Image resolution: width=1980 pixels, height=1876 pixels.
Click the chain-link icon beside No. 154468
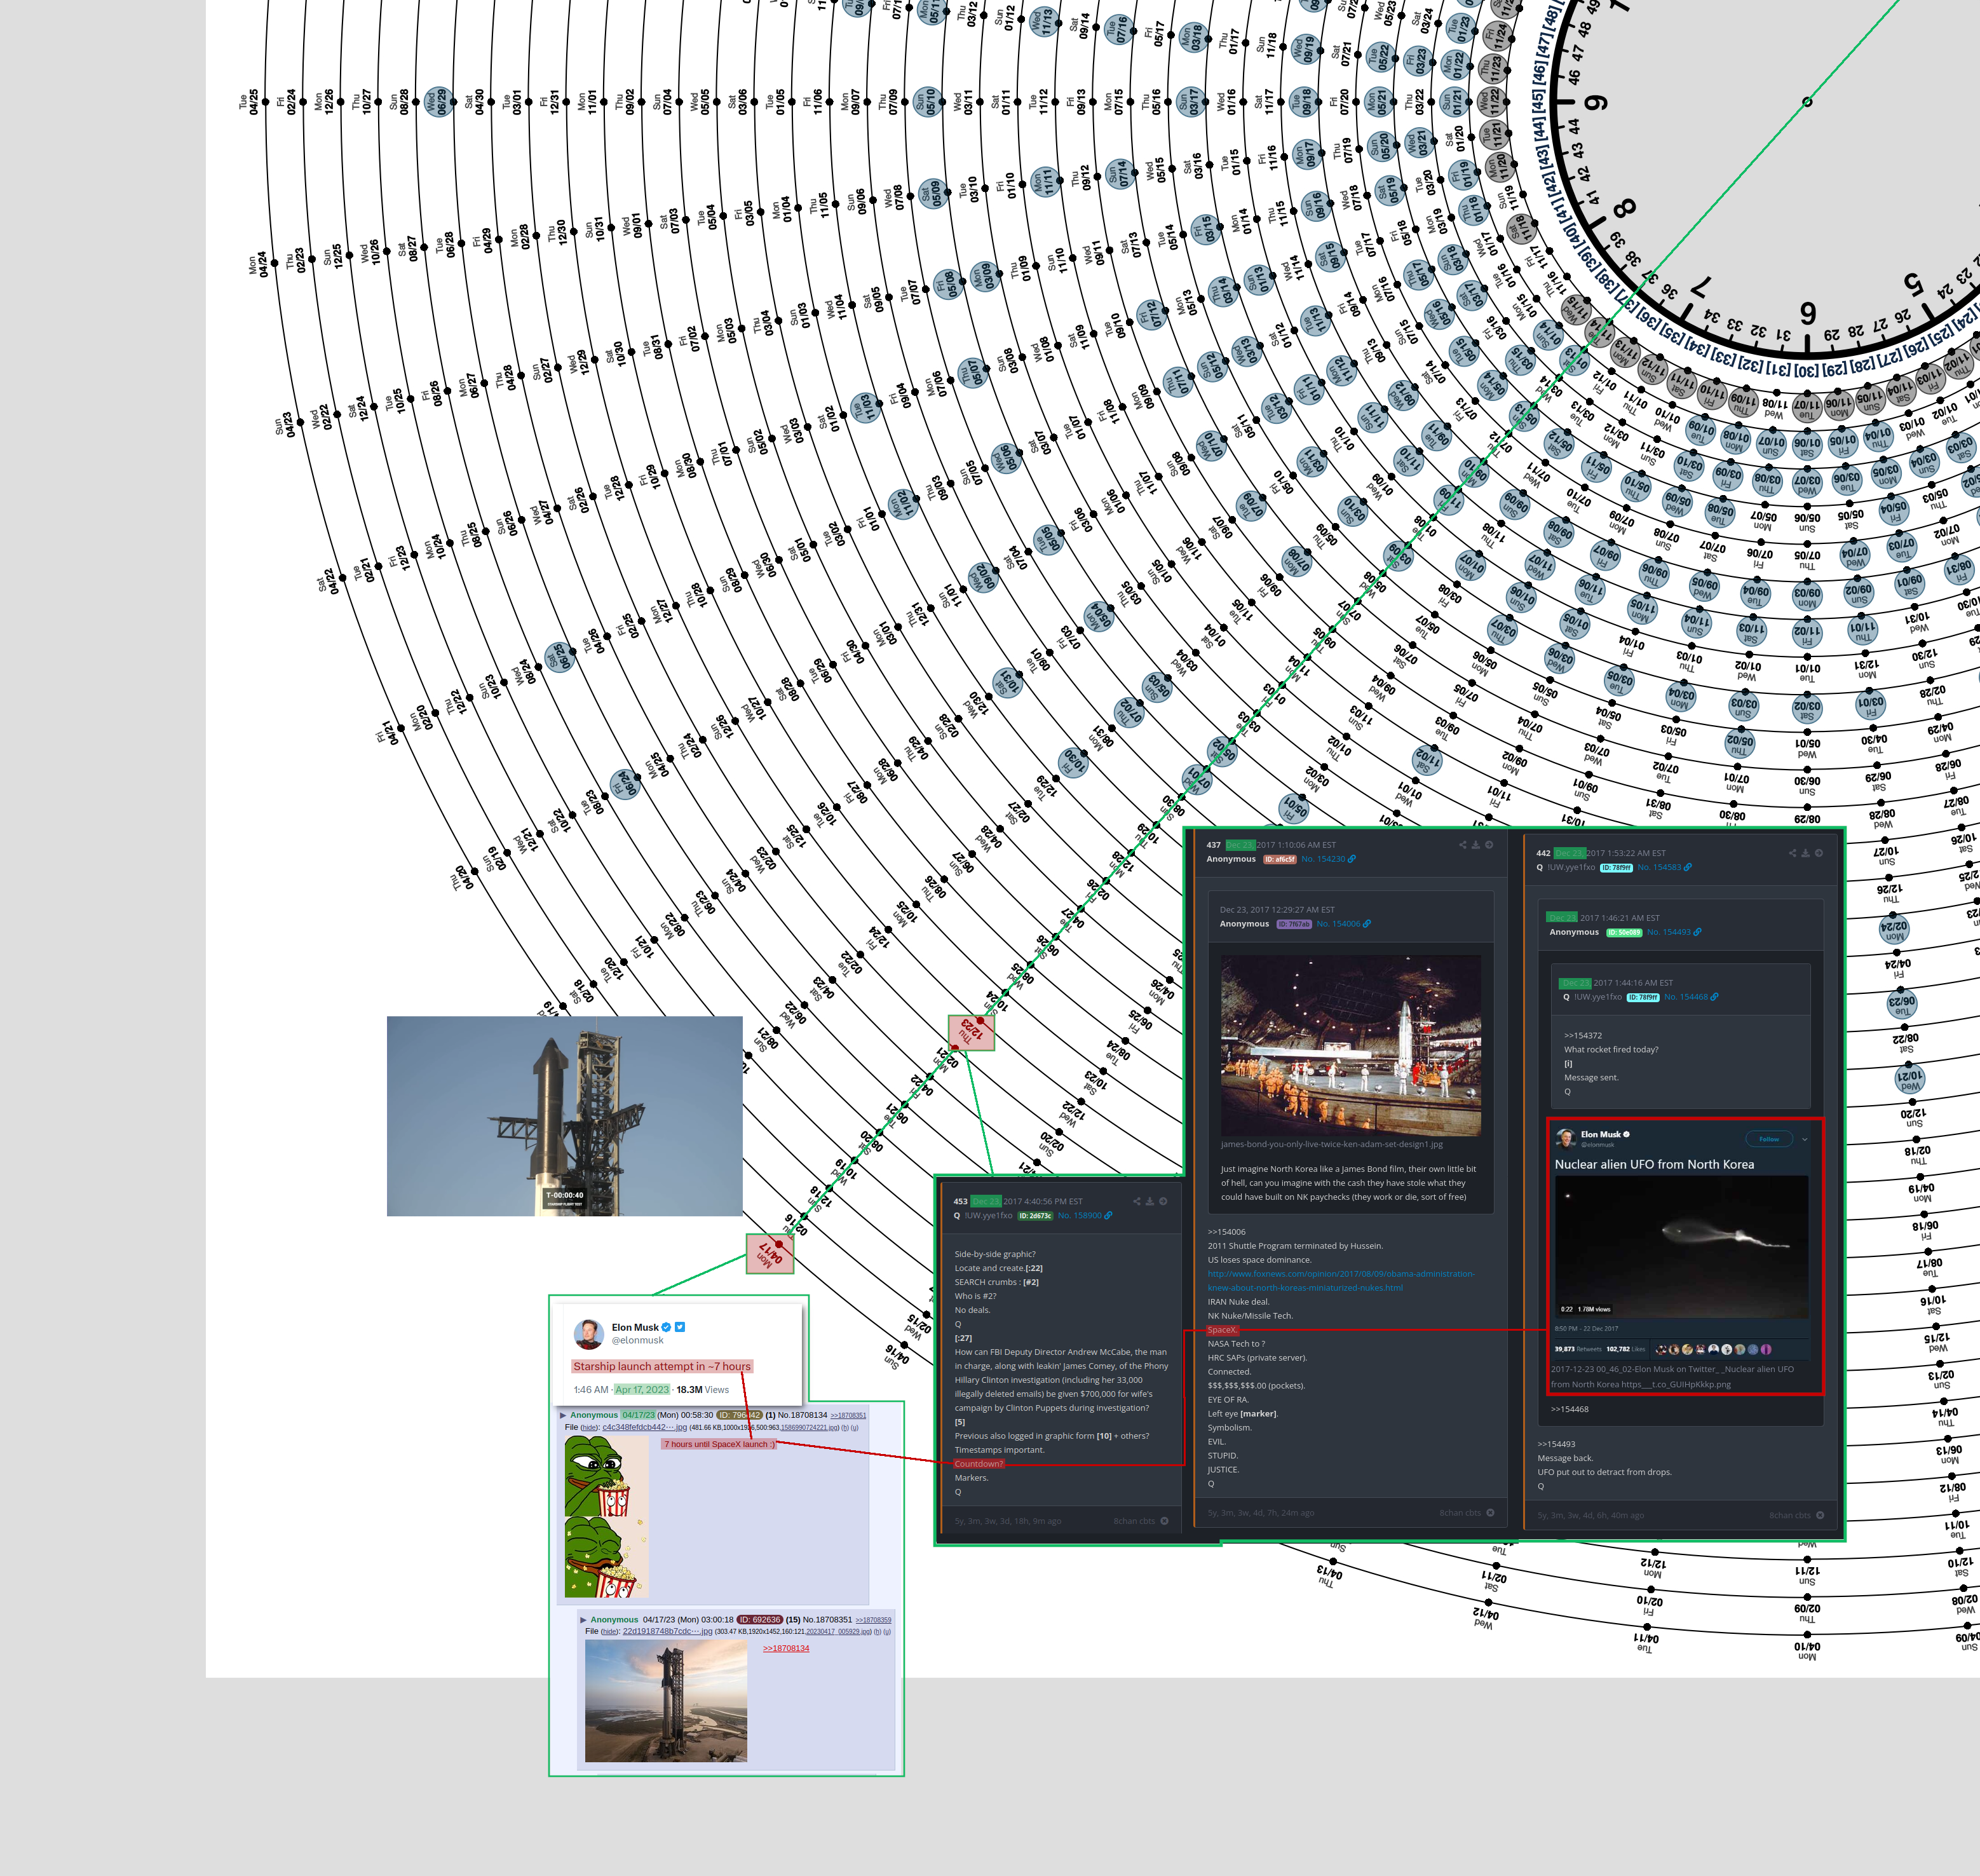coord(1715,997)
